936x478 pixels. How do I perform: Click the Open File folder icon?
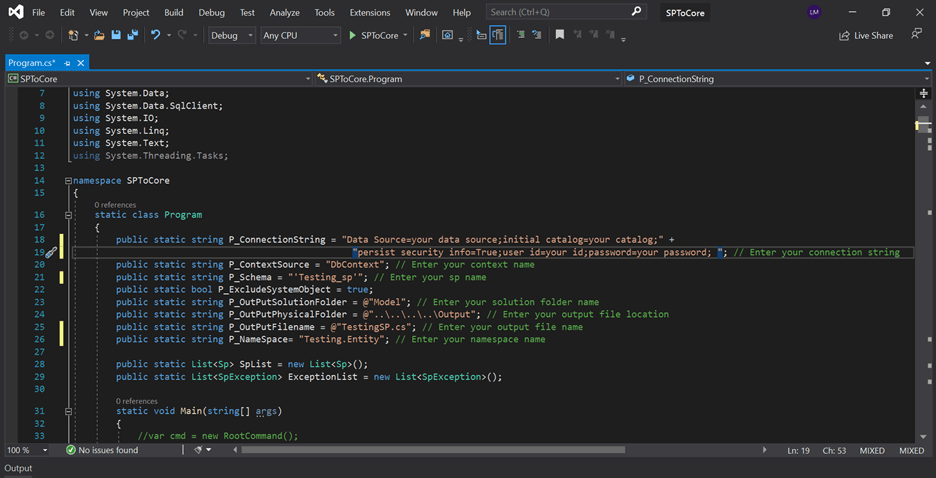(98, 35)
